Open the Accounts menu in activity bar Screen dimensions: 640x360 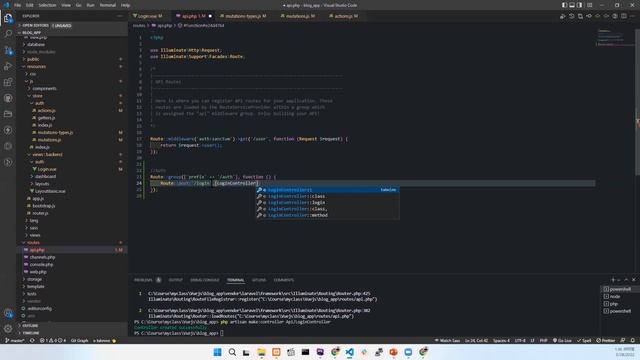pos(8,313)
